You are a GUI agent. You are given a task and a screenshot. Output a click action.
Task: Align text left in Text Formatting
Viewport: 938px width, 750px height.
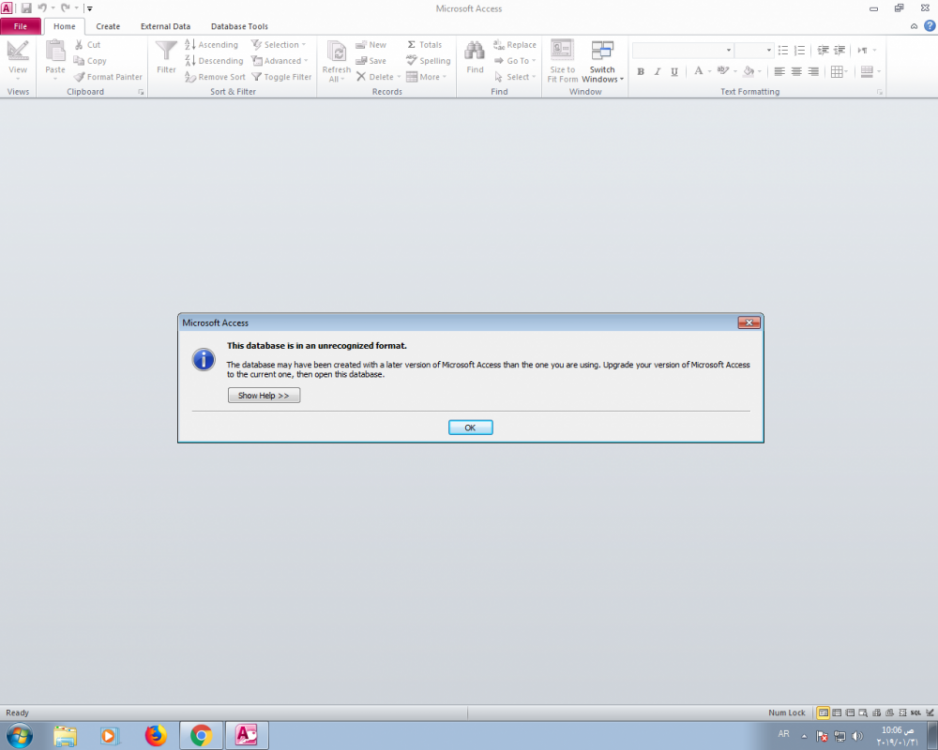[x=779, y=71]
